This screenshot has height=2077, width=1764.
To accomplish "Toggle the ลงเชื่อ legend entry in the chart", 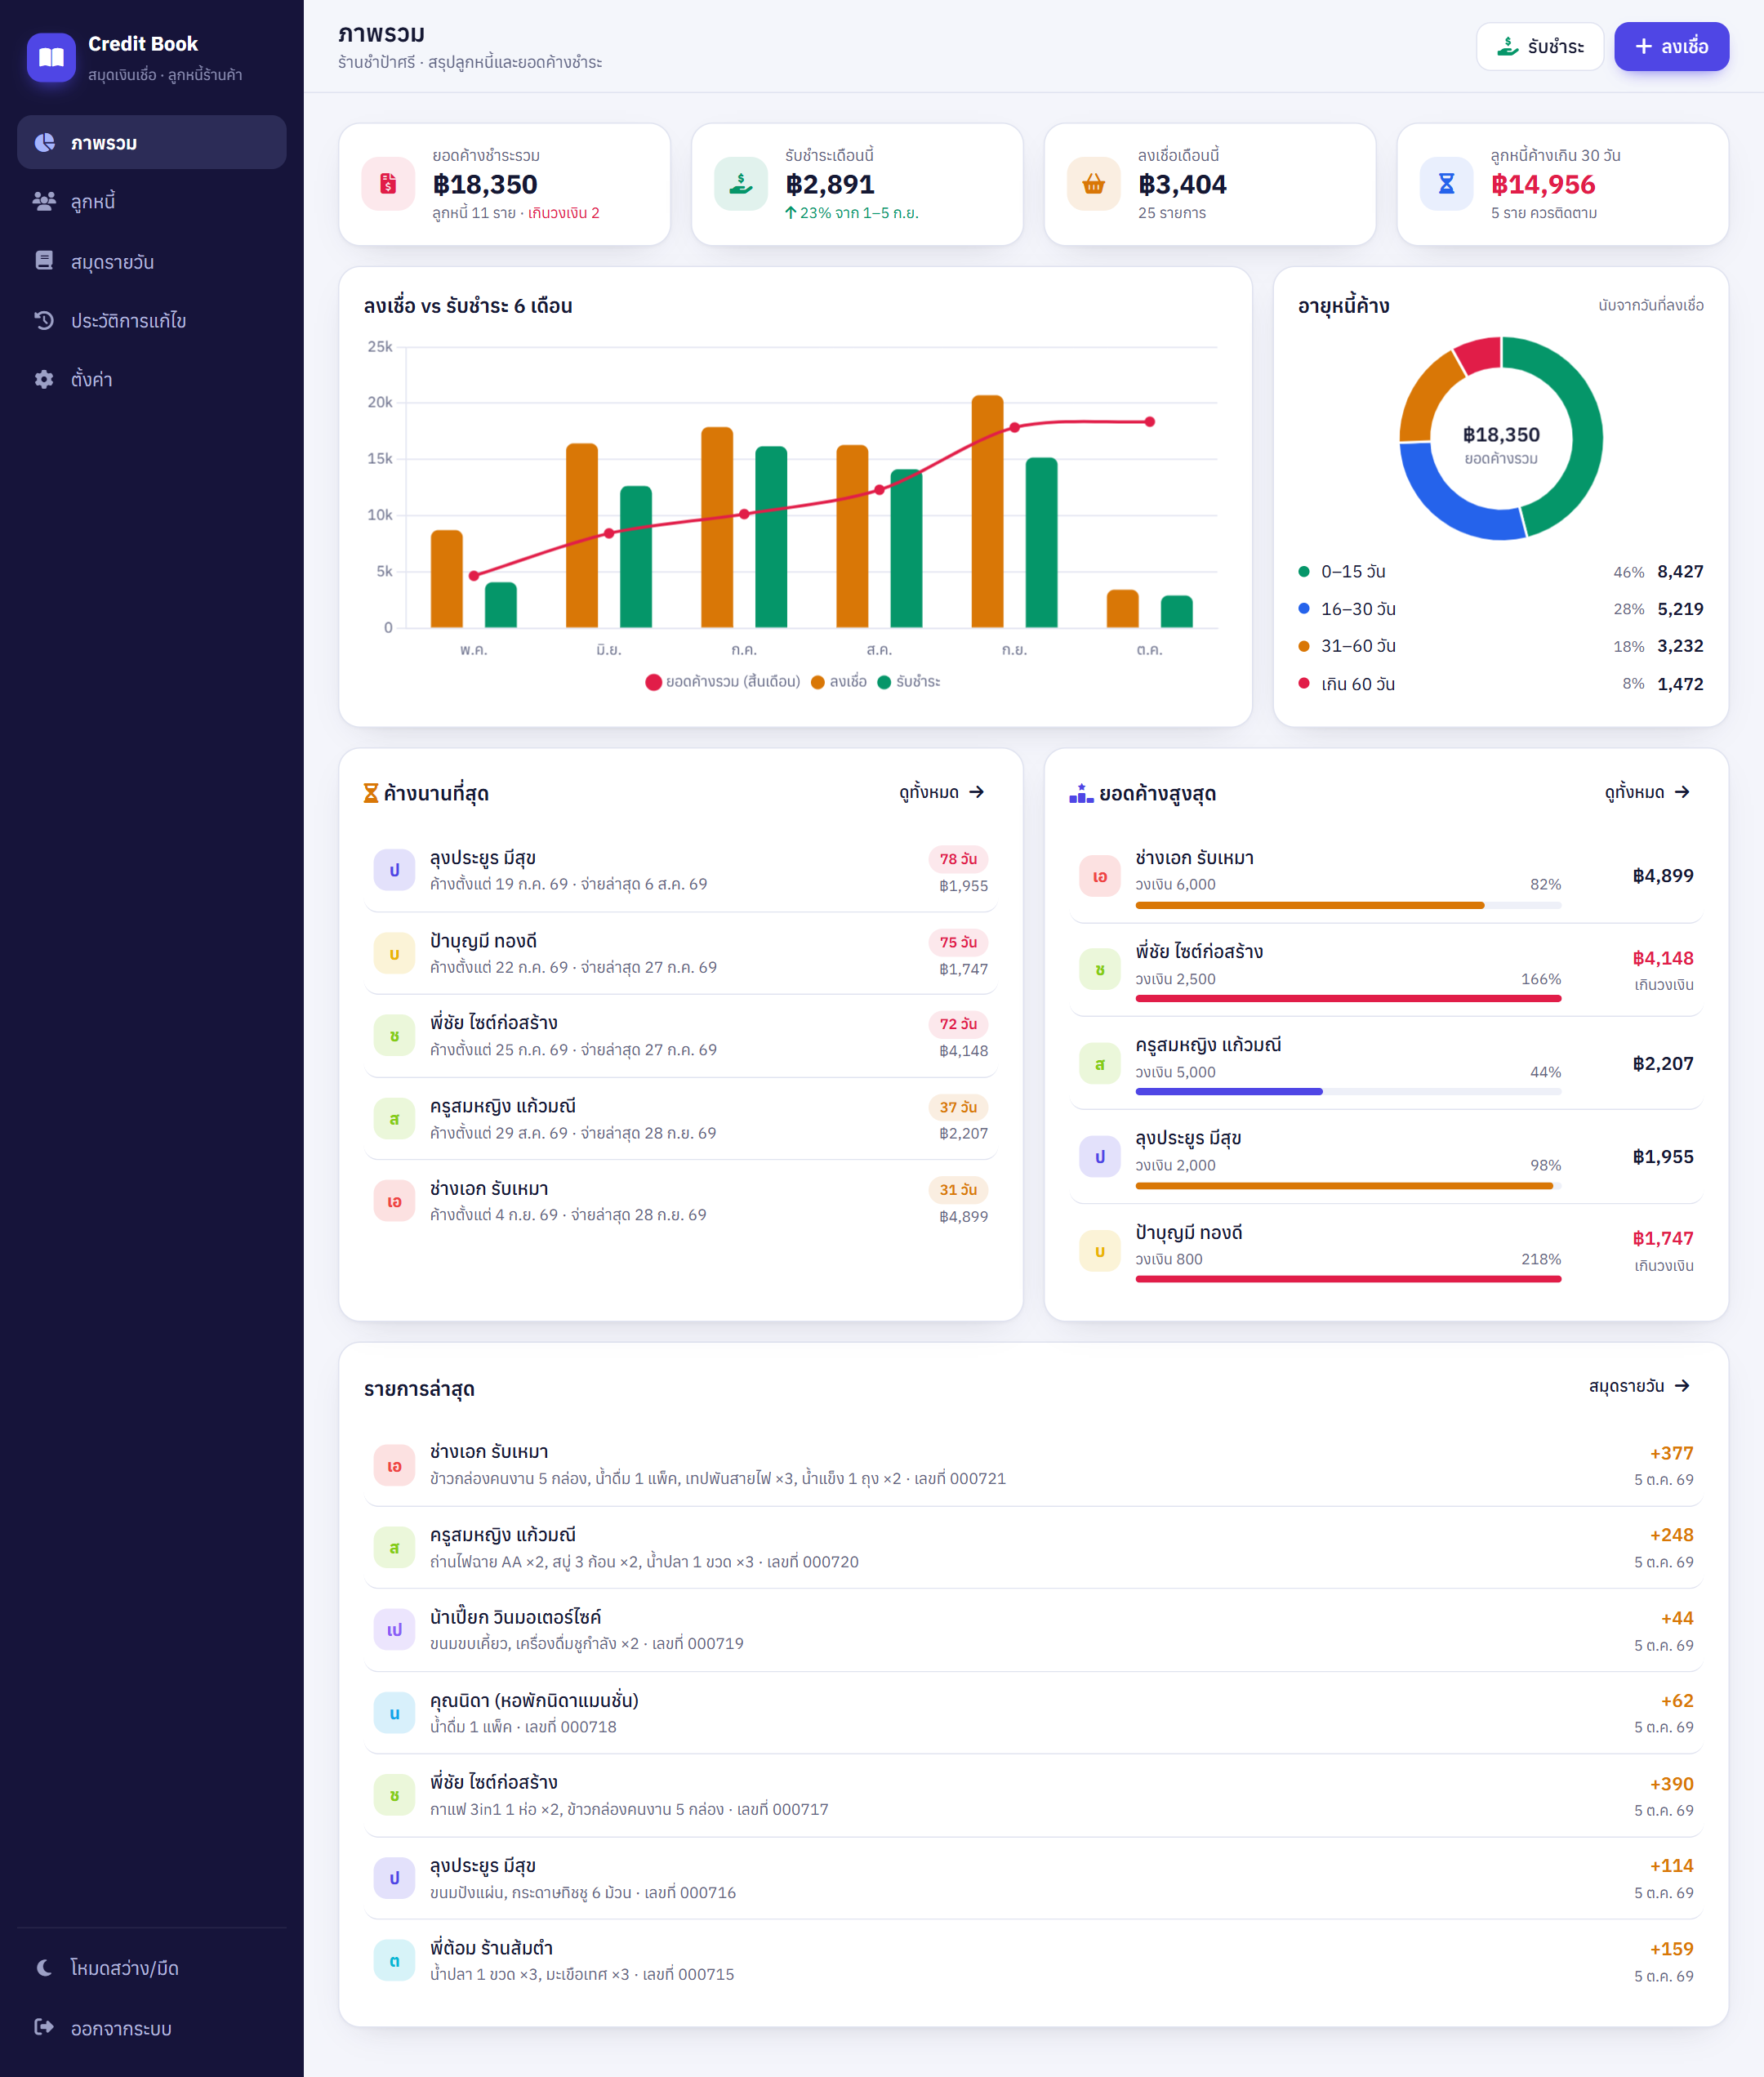I will click(839, 682).
